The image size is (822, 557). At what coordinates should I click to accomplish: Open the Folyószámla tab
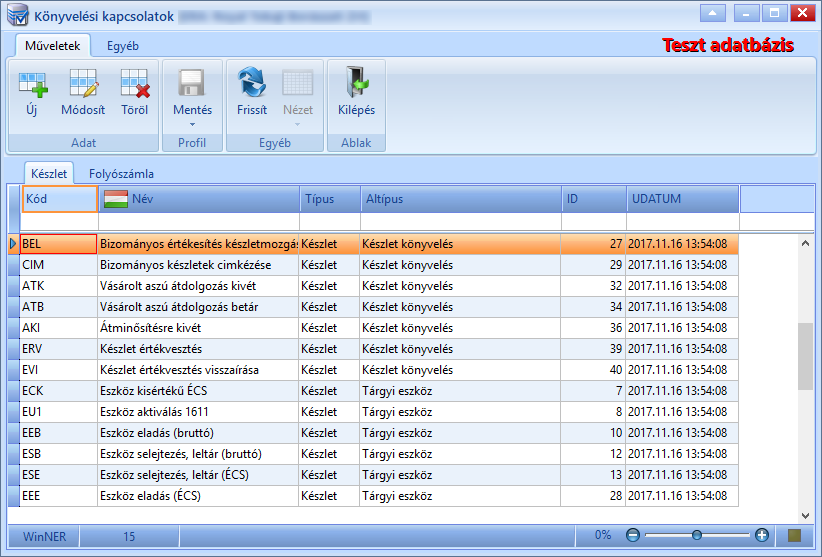pos(121,173)
